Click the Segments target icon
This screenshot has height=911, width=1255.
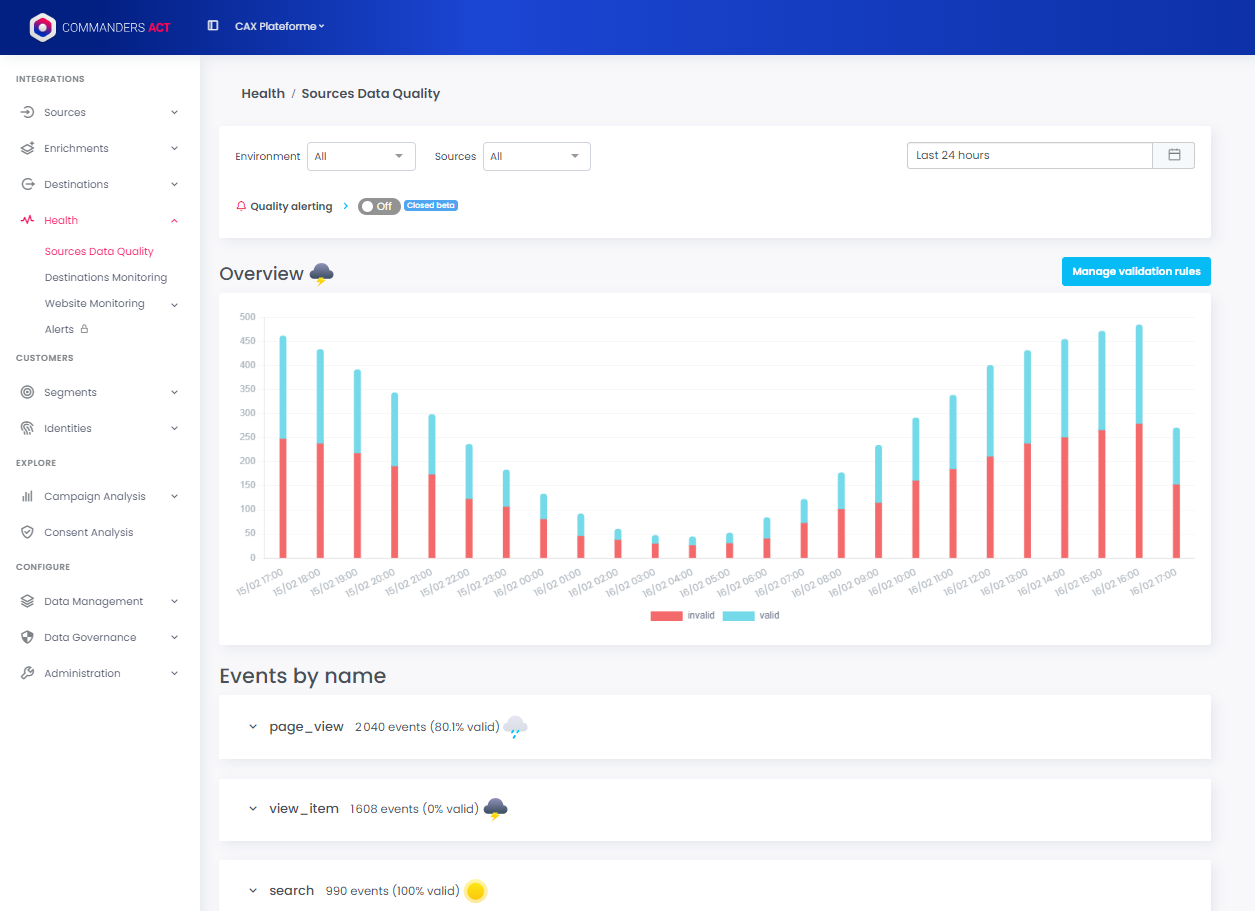point(27,392)
